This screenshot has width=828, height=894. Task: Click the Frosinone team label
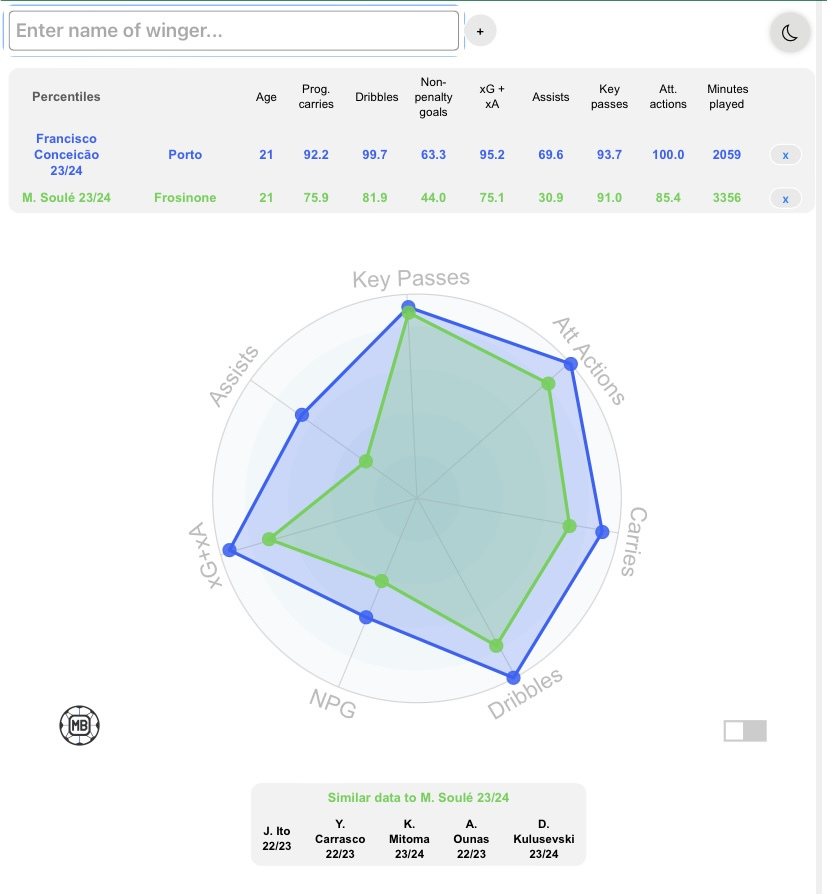click(185, 198)
